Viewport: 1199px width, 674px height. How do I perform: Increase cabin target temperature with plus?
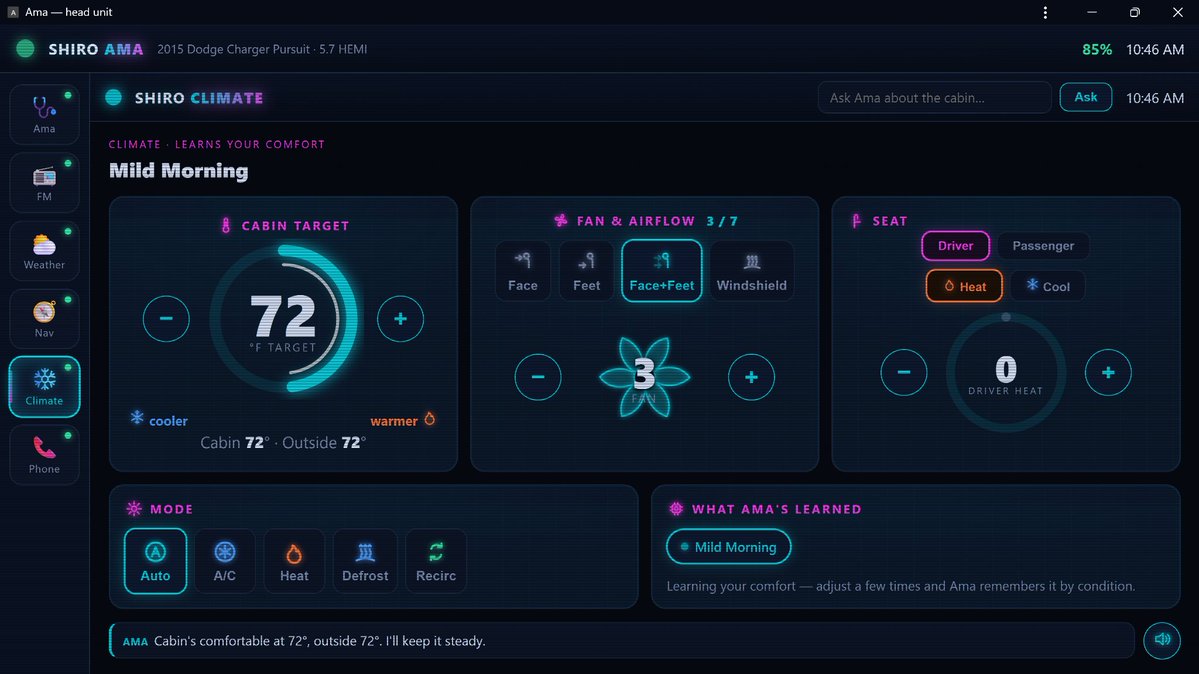click(x=400, y=318)
